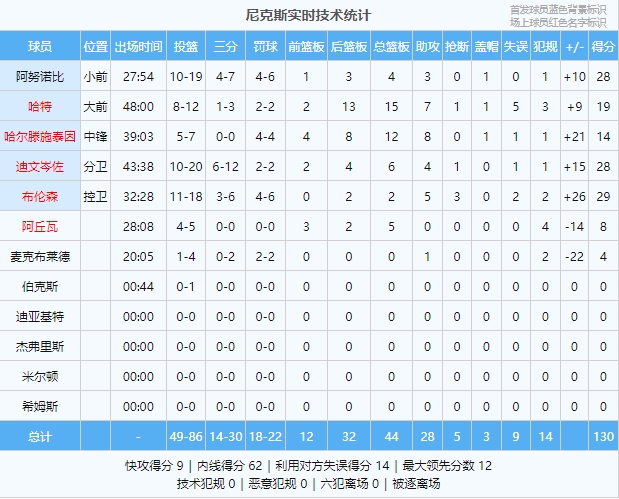Click the 助攻 column header
This screenshot has width=619, height=499.
point(428,46)
